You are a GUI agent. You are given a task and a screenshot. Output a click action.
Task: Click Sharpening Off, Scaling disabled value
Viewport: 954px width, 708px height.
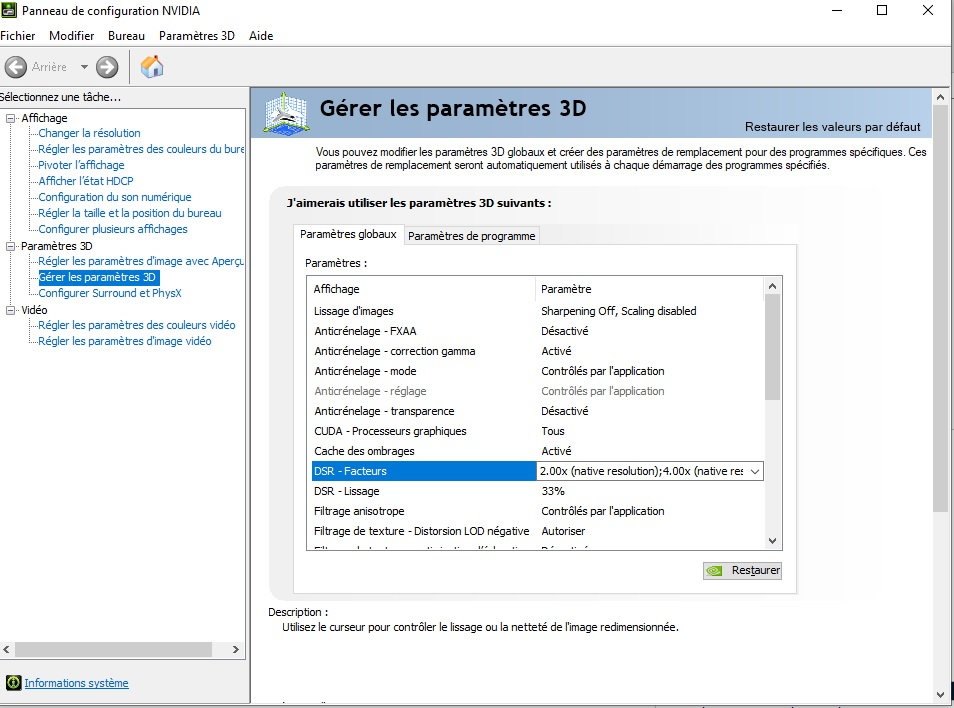619,311
